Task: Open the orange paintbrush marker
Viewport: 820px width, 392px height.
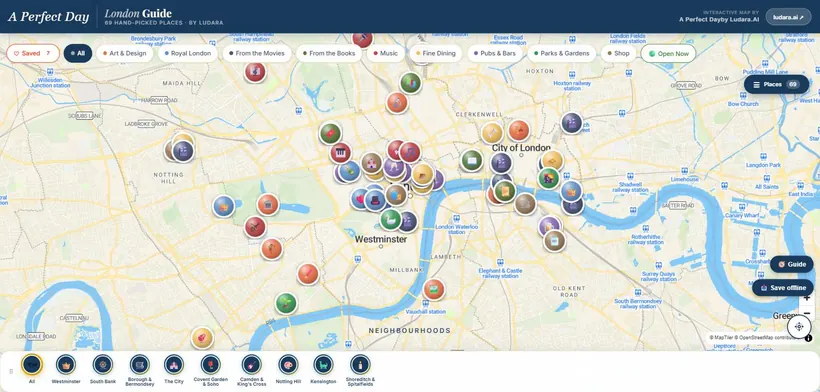Action: coord(308,274)
